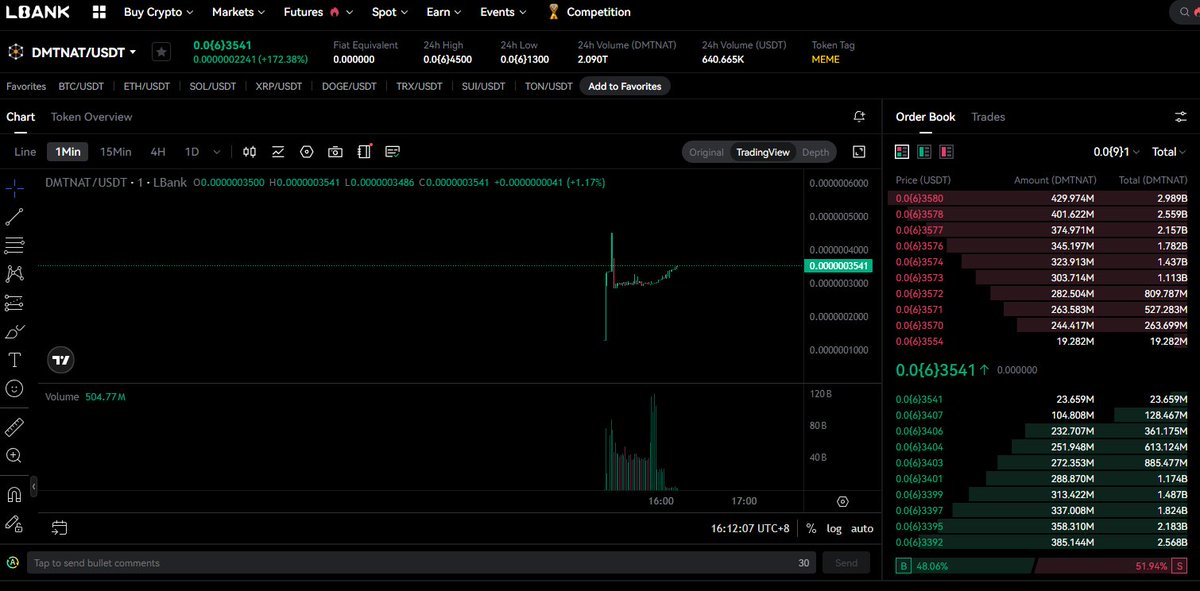Screen dimensions: 1200x591
Task: Favorite DMTNAT/USDT with star icon
Action: pos(161,52)
